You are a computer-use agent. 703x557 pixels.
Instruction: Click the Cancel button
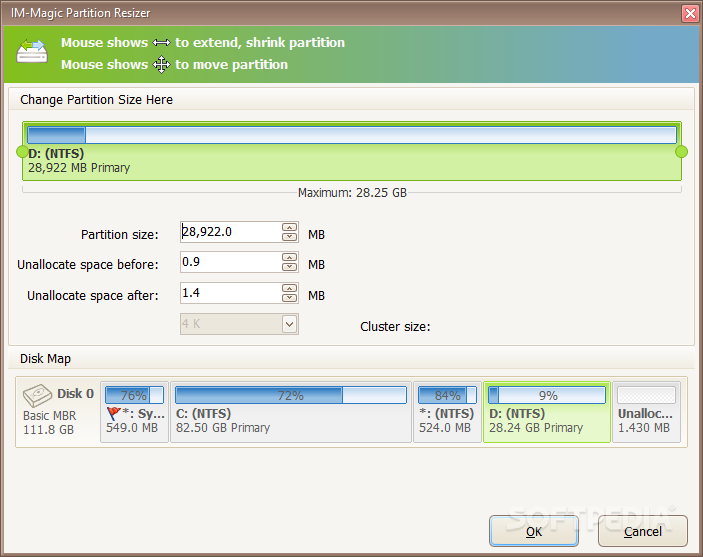point(642,531)
